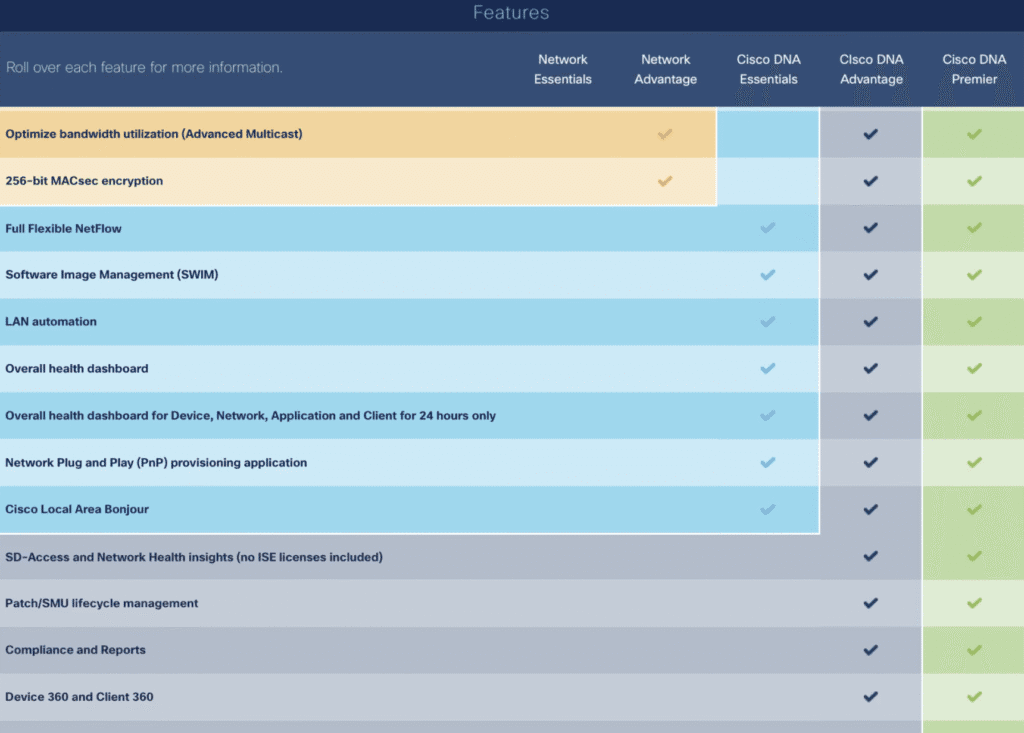Select the 256-bit MACsec encryption feature label
The height and width of the screenshot is (733, 1024).
(82, 181)
